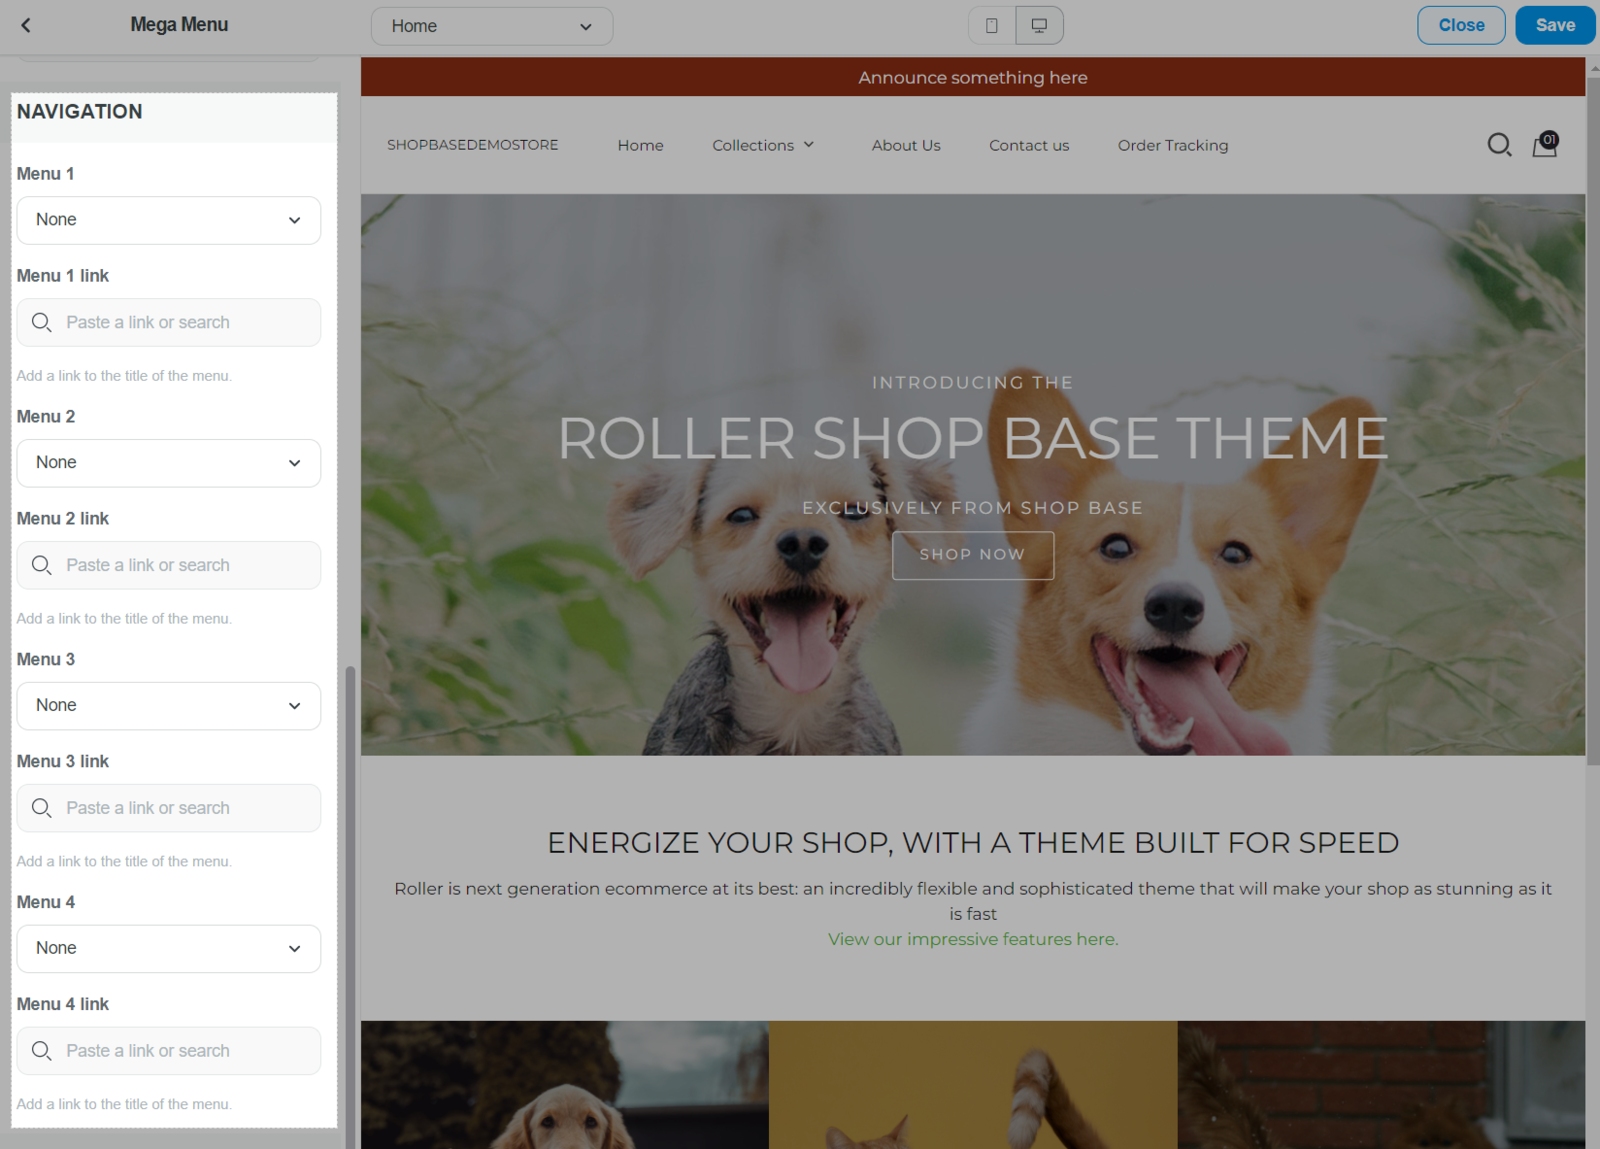This screenshot has height=1149, width=1600.
Task: Open the View our impressive features link
Action: (x=973, y=939)
